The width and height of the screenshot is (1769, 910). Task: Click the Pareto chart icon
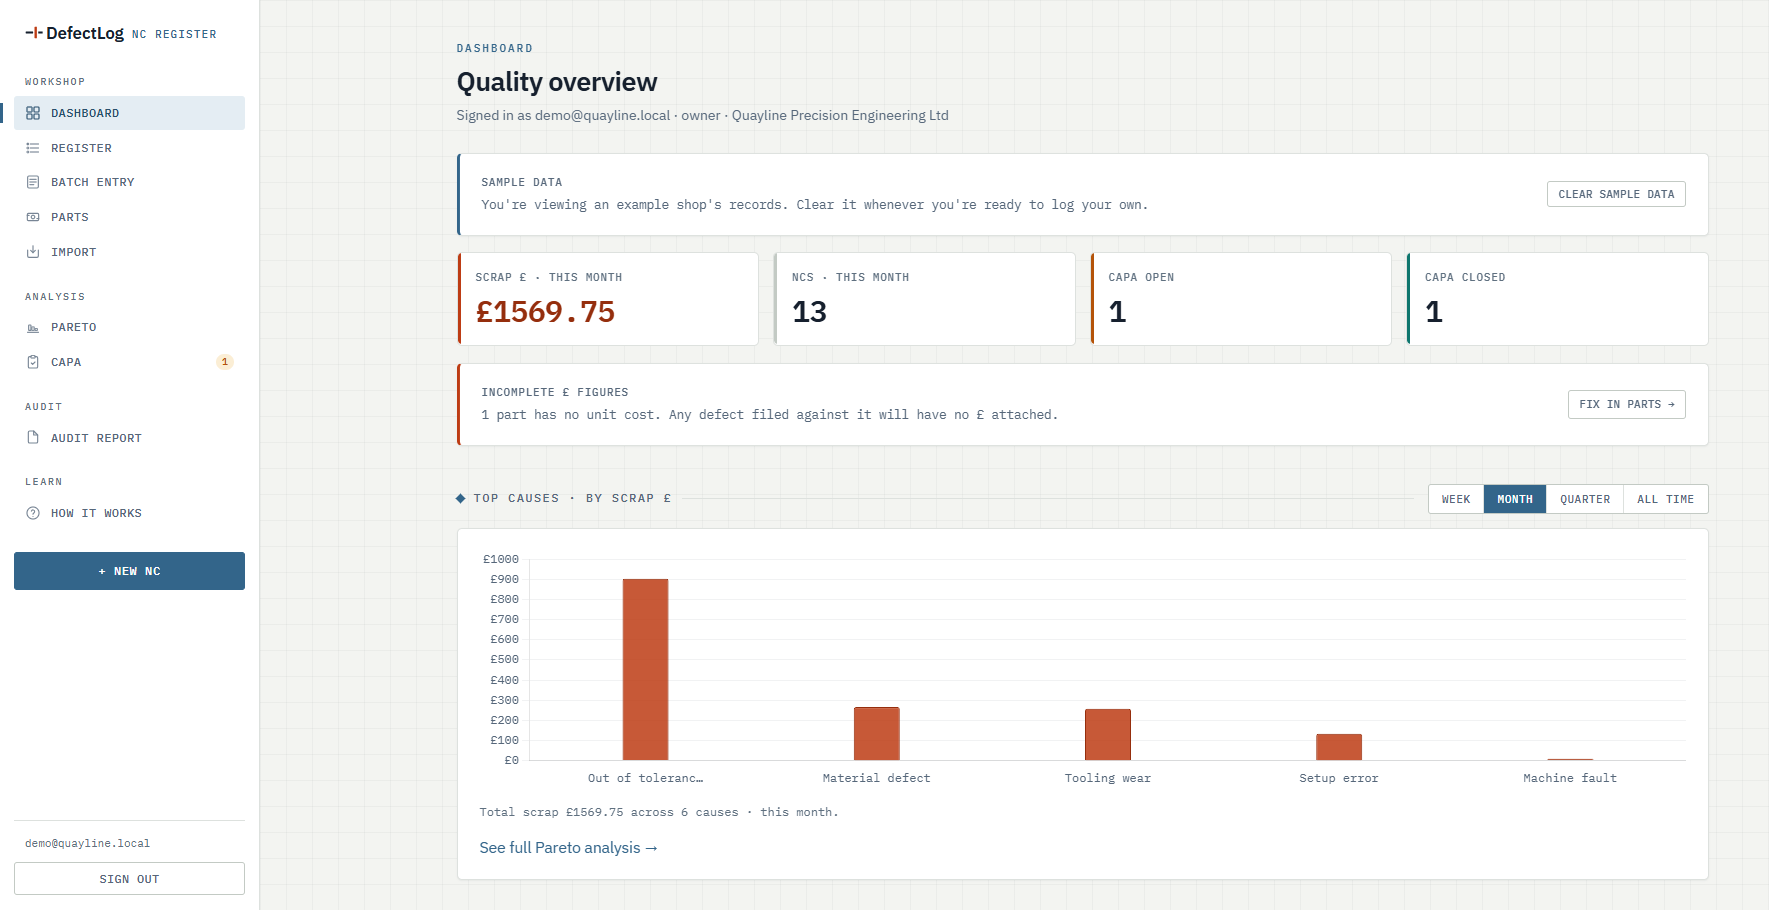click(33, 327)
